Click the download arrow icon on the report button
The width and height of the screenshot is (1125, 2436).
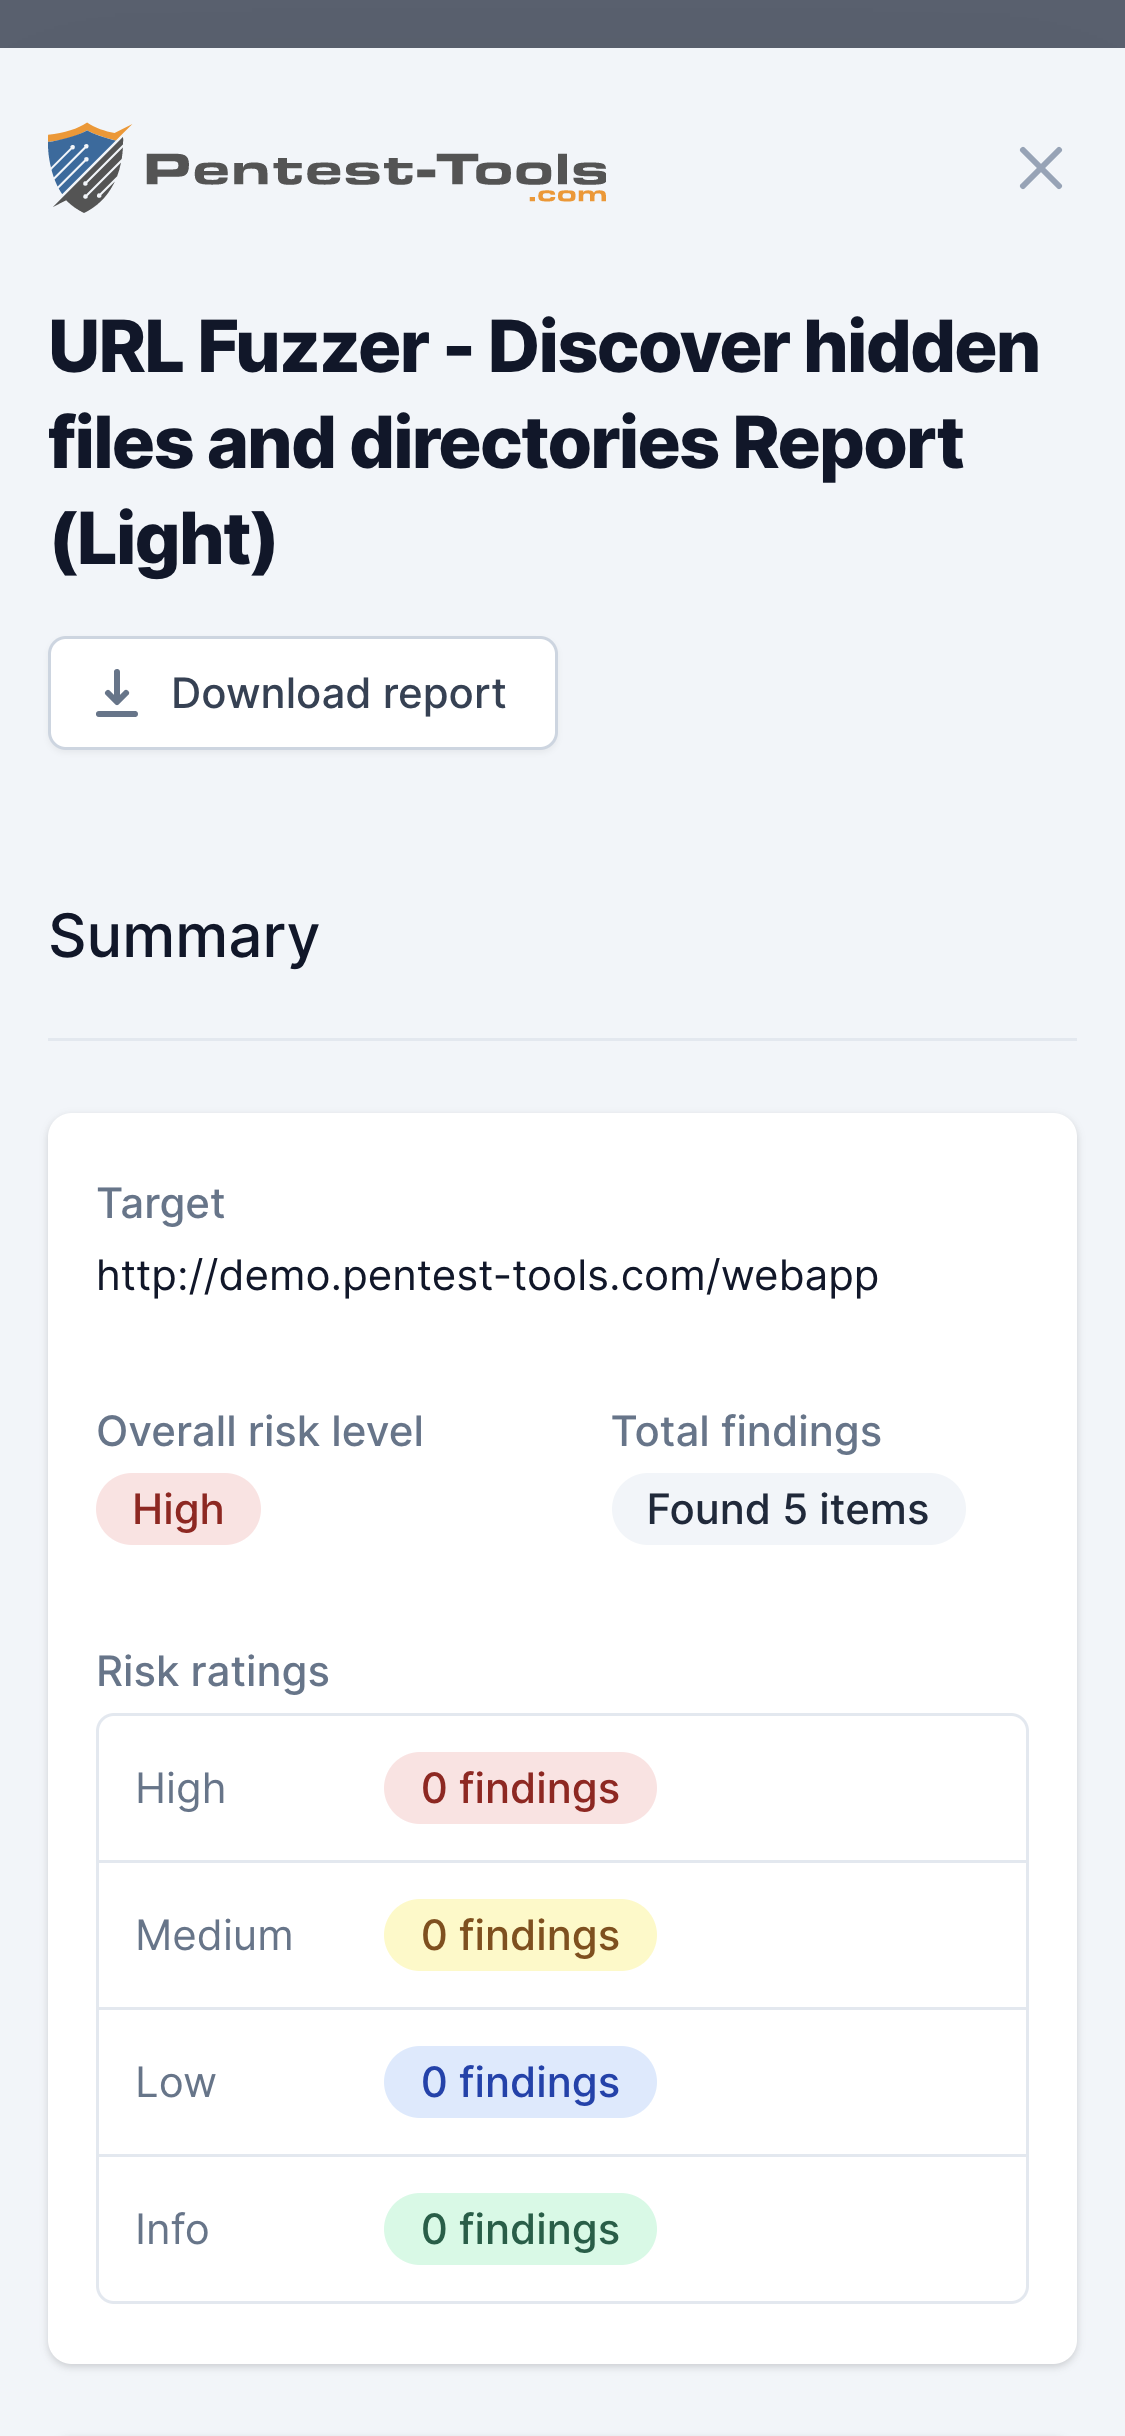117,692
